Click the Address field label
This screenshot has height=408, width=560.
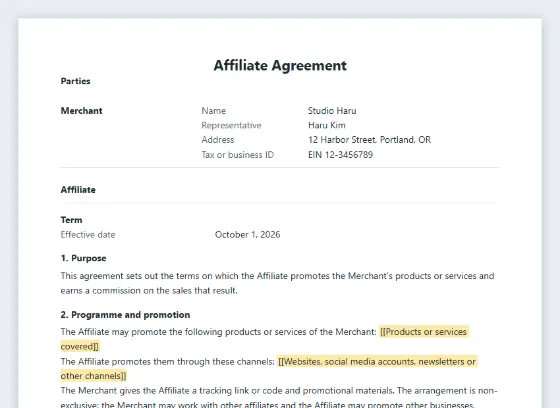click(x=218, y=140)
